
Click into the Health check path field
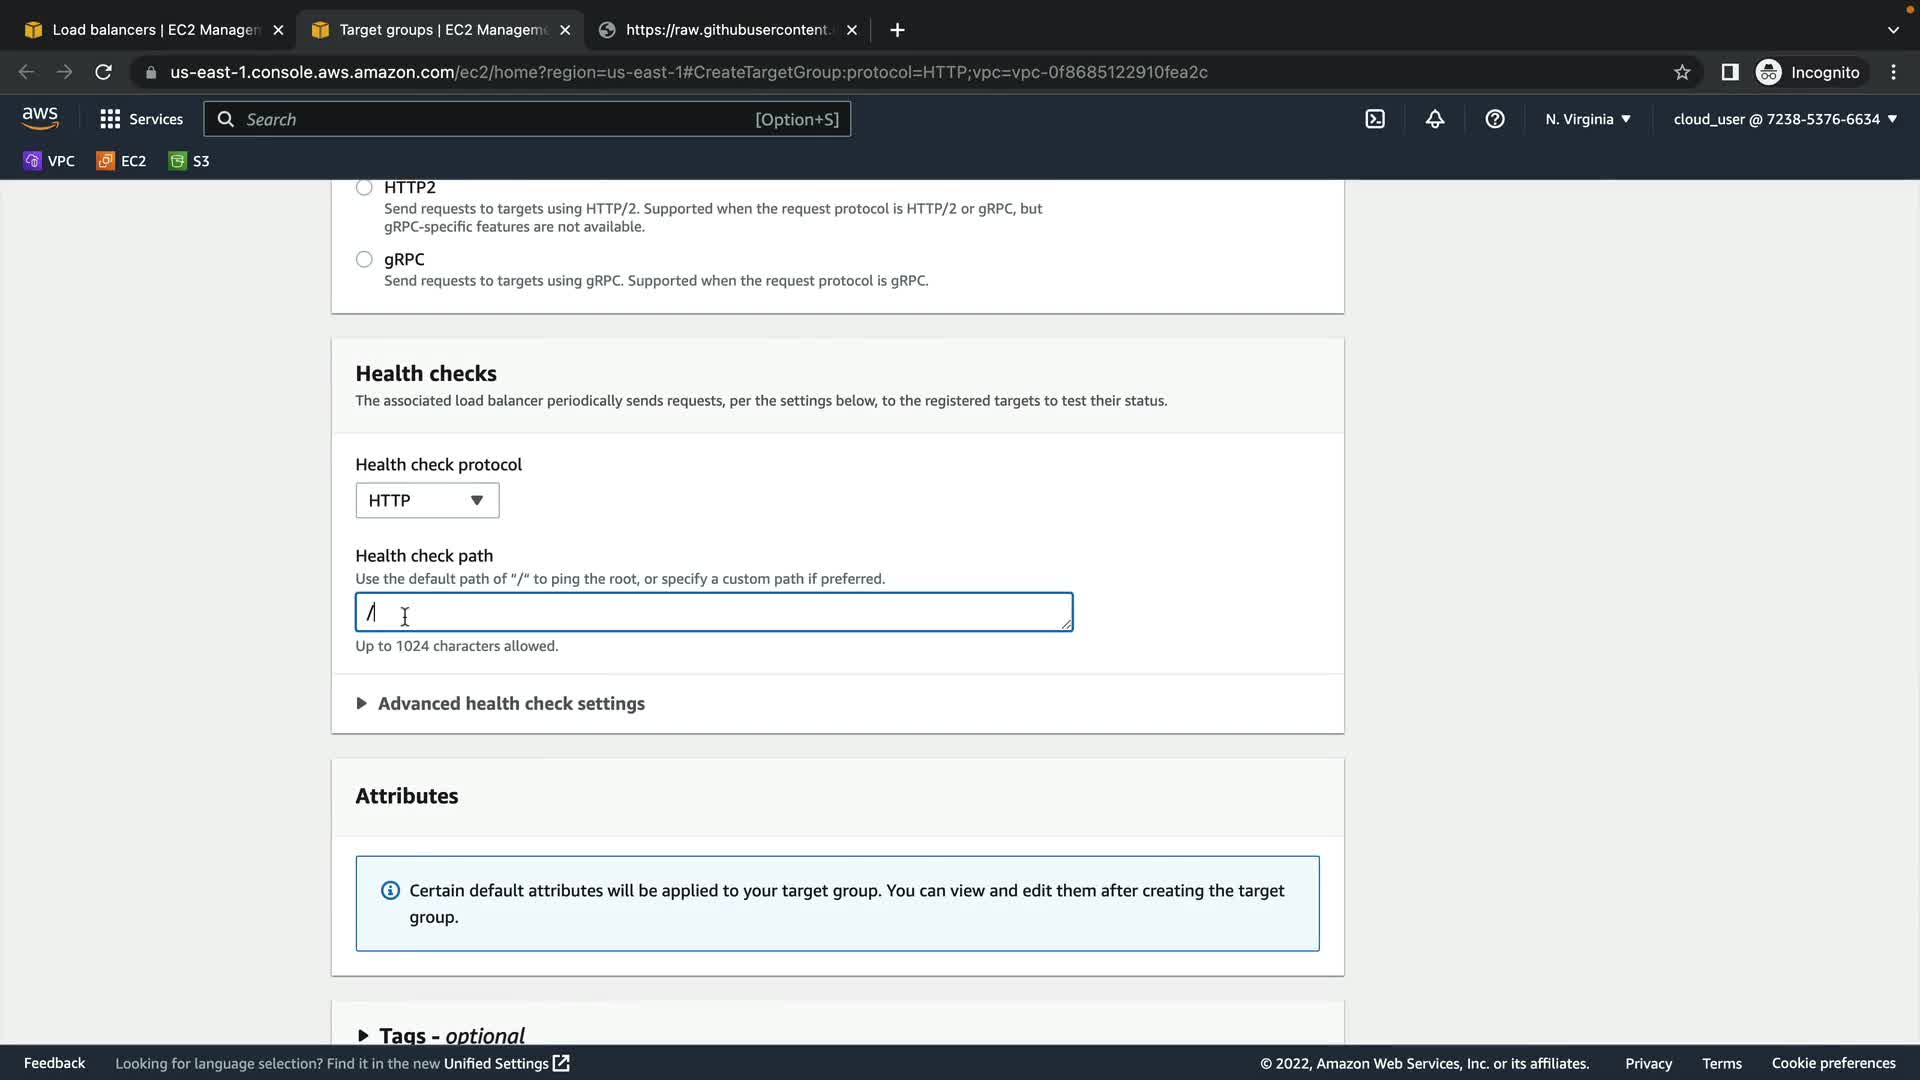[714, 612]
